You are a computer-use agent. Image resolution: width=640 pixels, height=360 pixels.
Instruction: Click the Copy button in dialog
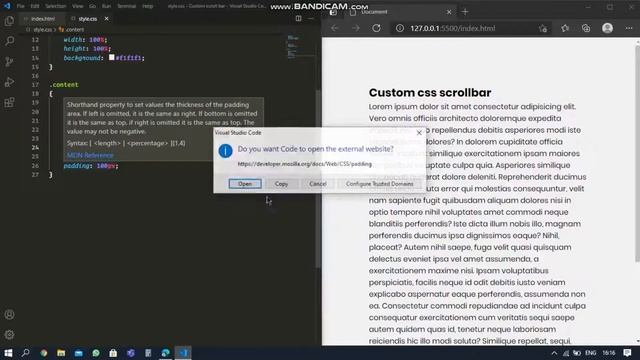coord(281,184)
